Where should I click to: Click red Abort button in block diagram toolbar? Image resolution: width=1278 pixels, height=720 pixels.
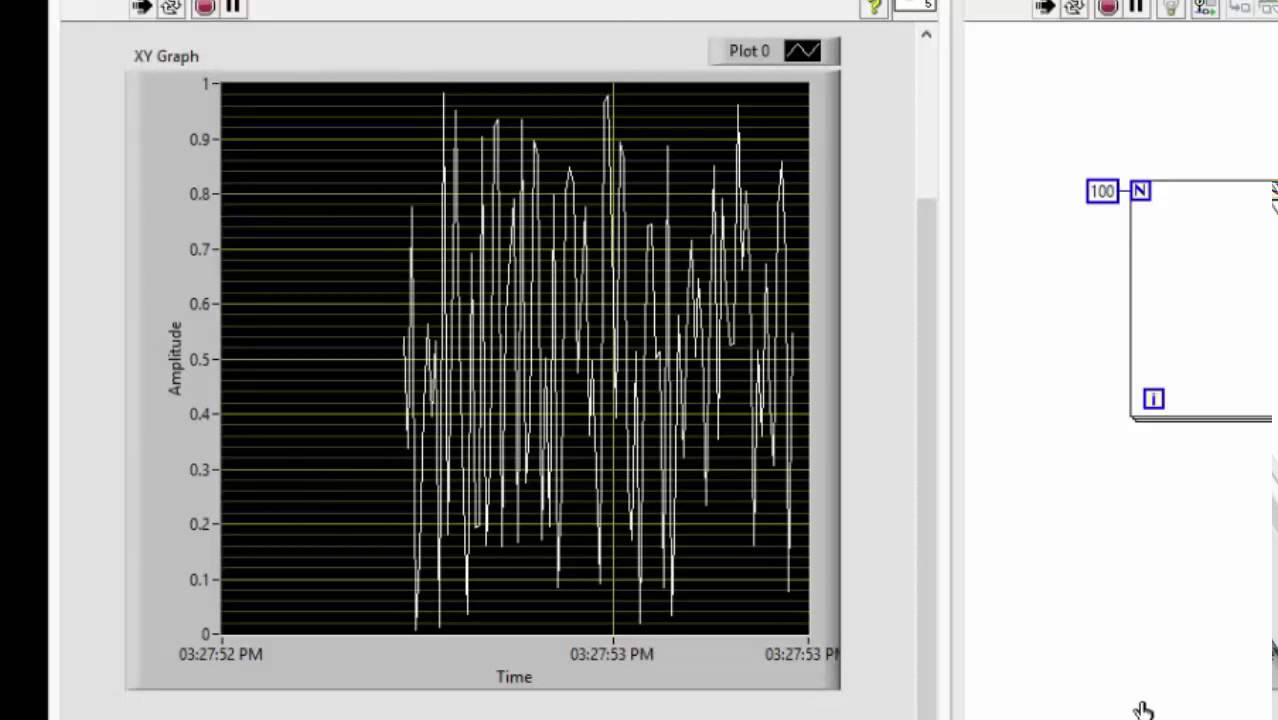1108,7
